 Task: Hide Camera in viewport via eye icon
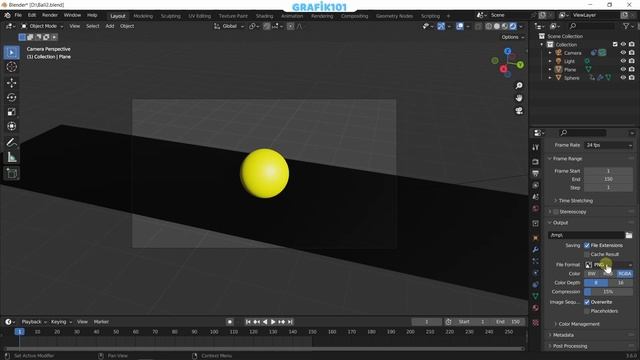623,53
